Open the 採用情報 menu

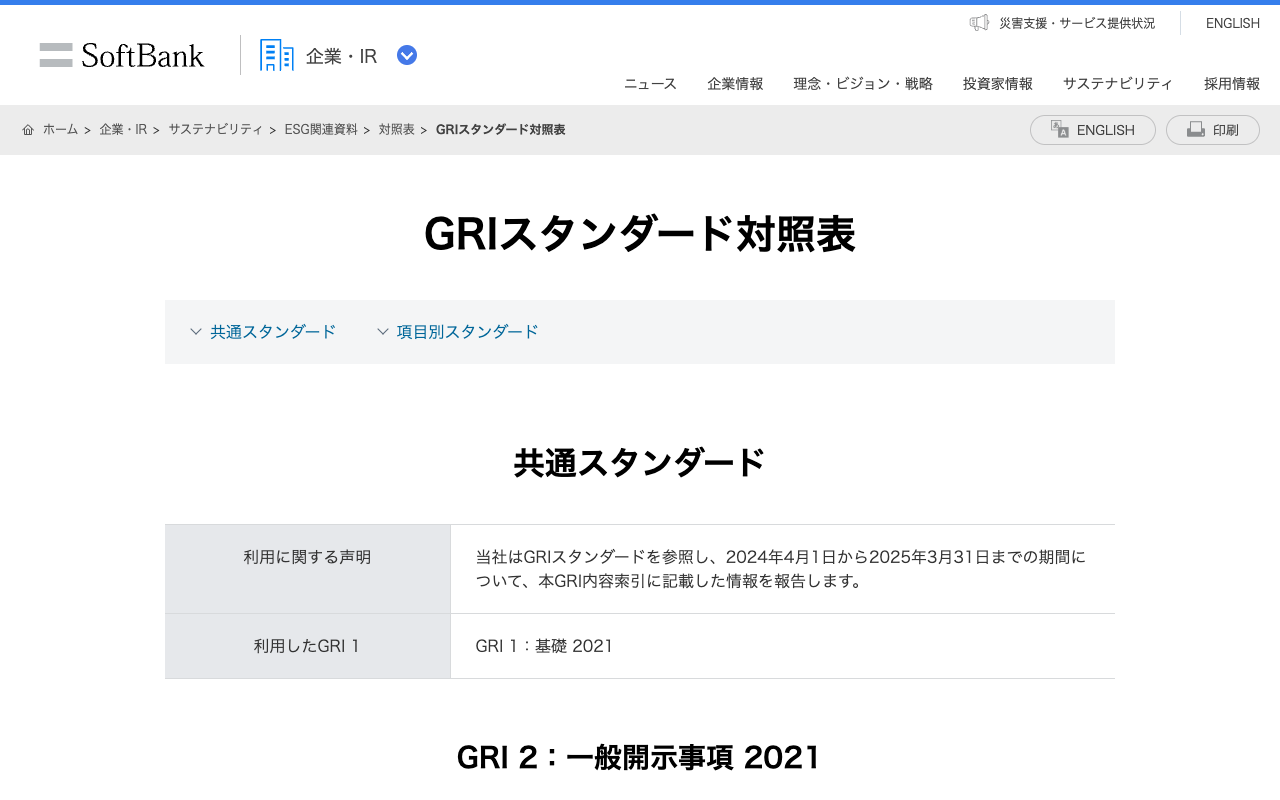pos(1232,84)
